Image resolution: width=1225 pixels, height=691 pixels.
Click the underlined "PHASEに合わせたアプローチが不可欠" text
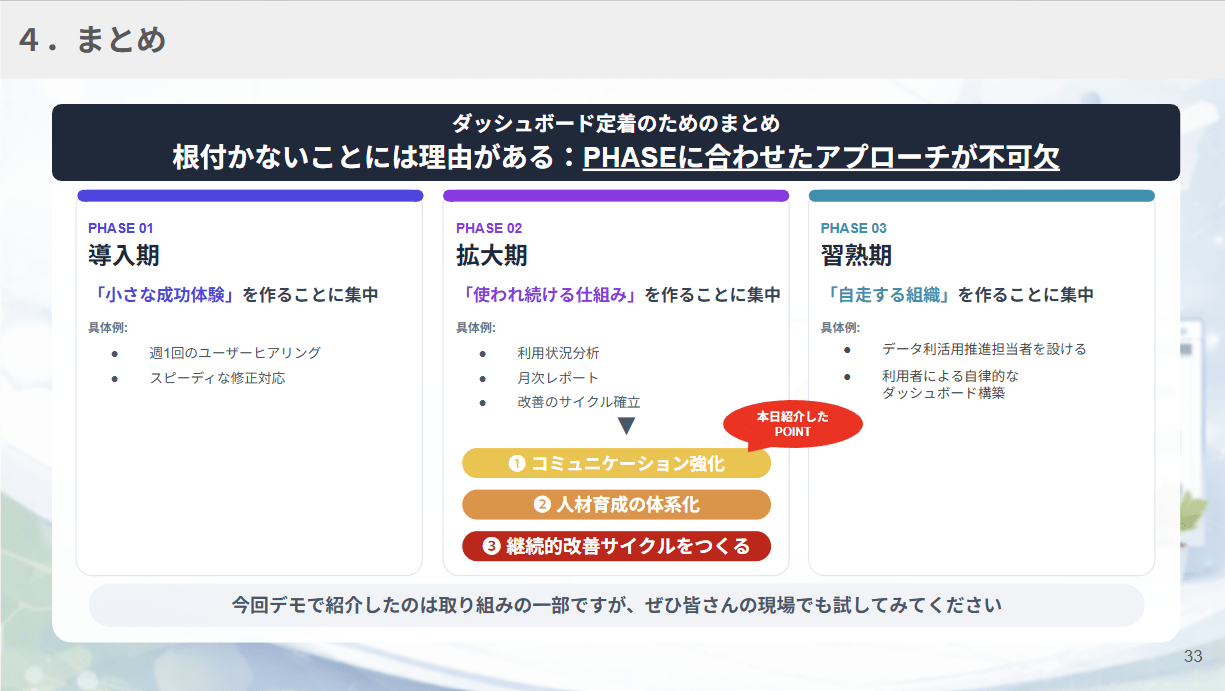coord(821,158)
